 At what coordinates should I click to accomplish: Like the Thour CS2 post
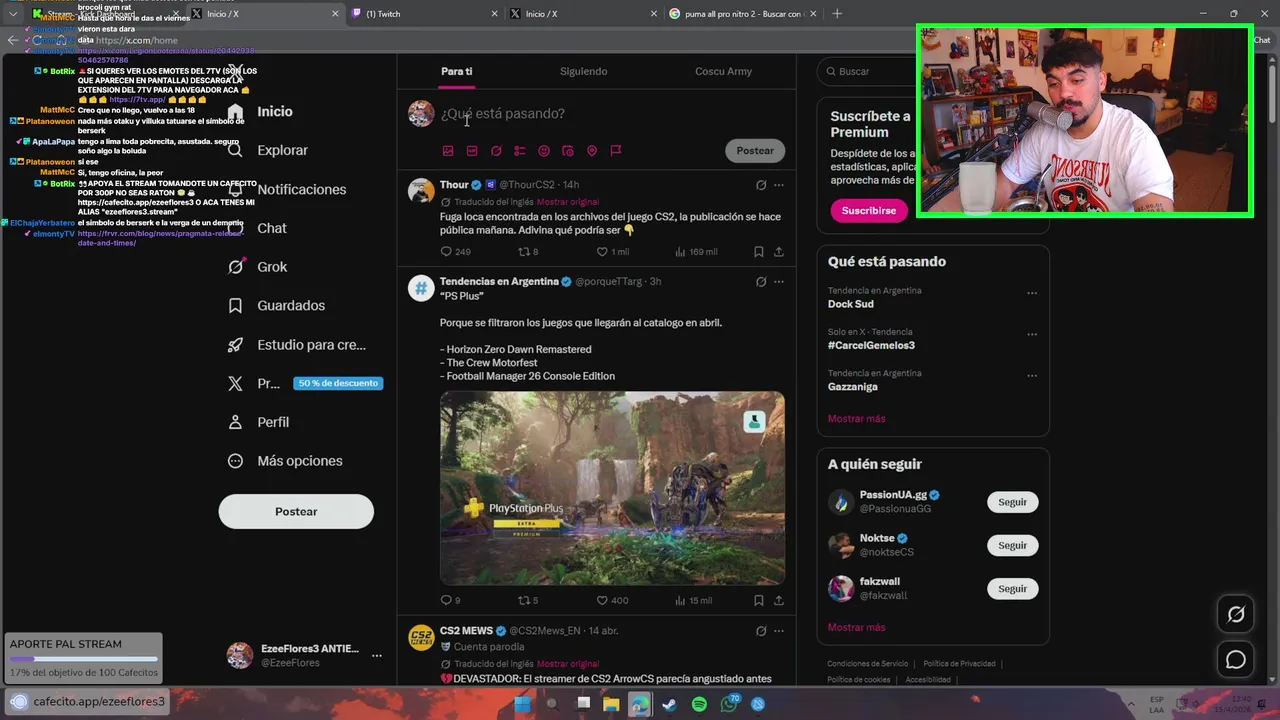[612, 252]
